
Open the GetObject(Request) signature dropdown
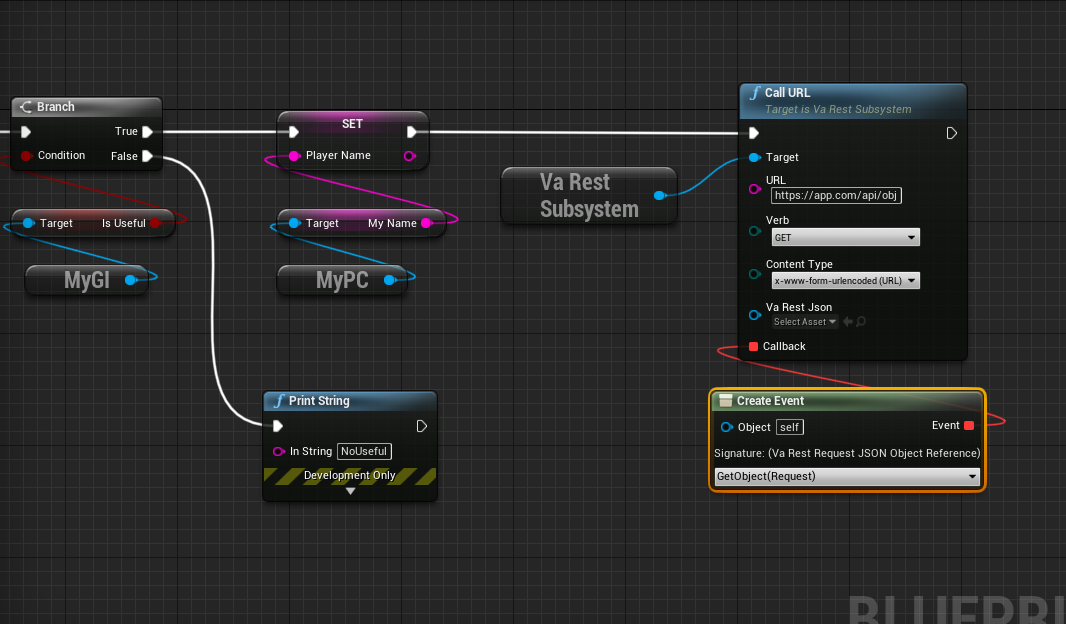coord(847,476)
